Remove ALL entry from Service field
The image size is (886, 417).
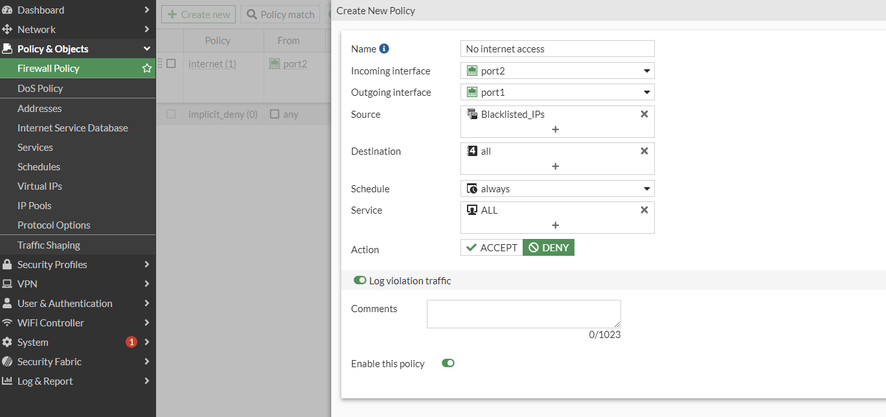(x=644, y=210)
